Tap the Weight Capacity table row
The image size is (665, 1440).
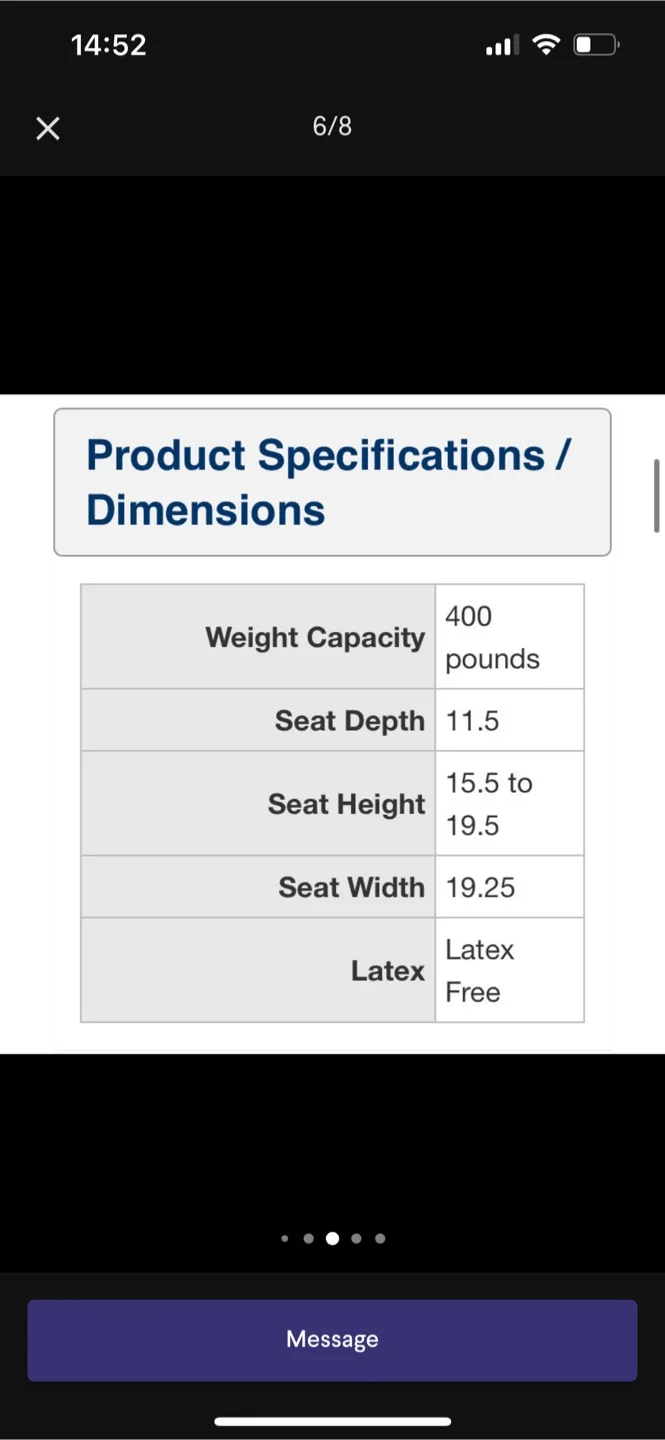(x=331, y=637)
